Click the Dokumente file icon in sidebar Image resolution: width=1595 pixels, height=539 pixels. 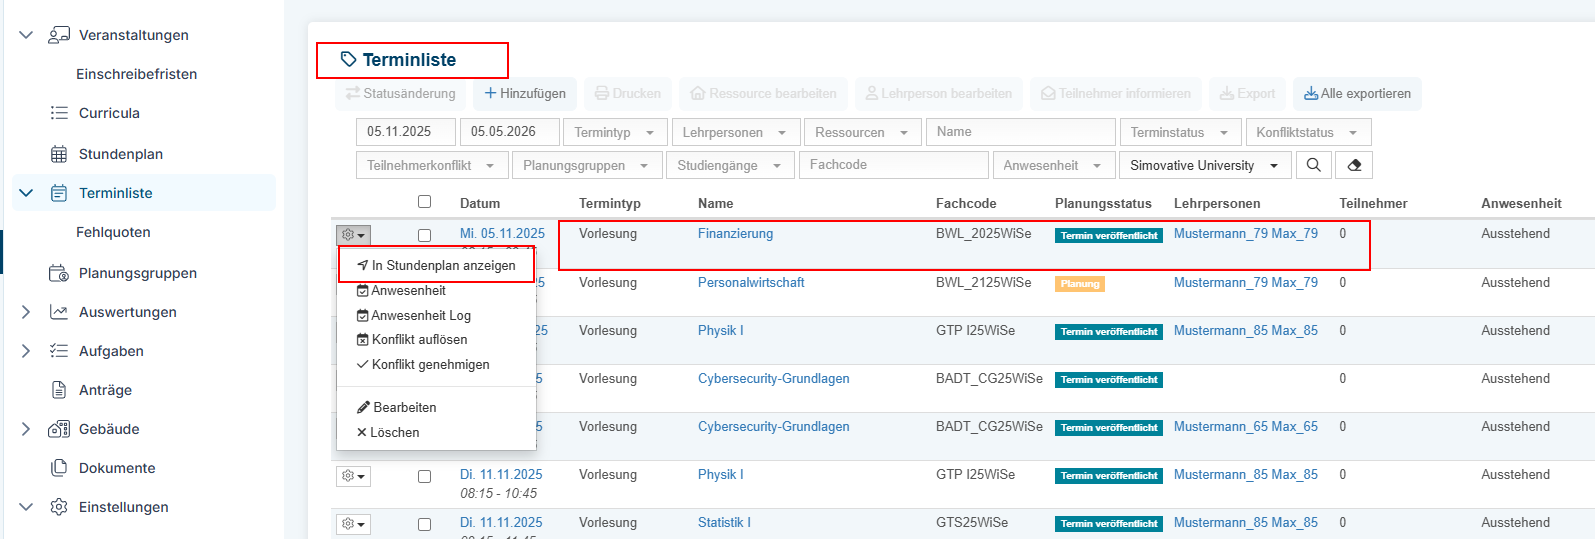click(59, 468)
